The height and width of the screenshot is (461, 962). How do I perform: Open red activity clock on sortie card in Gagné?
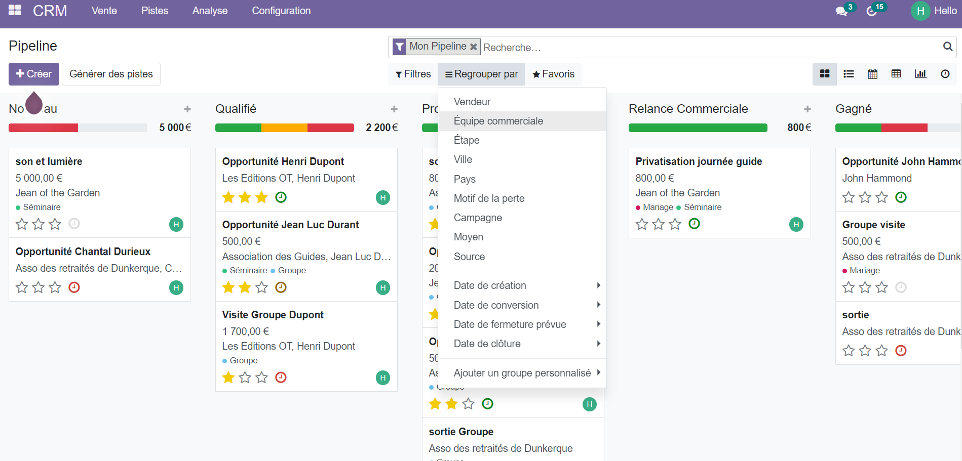(901, 351)
